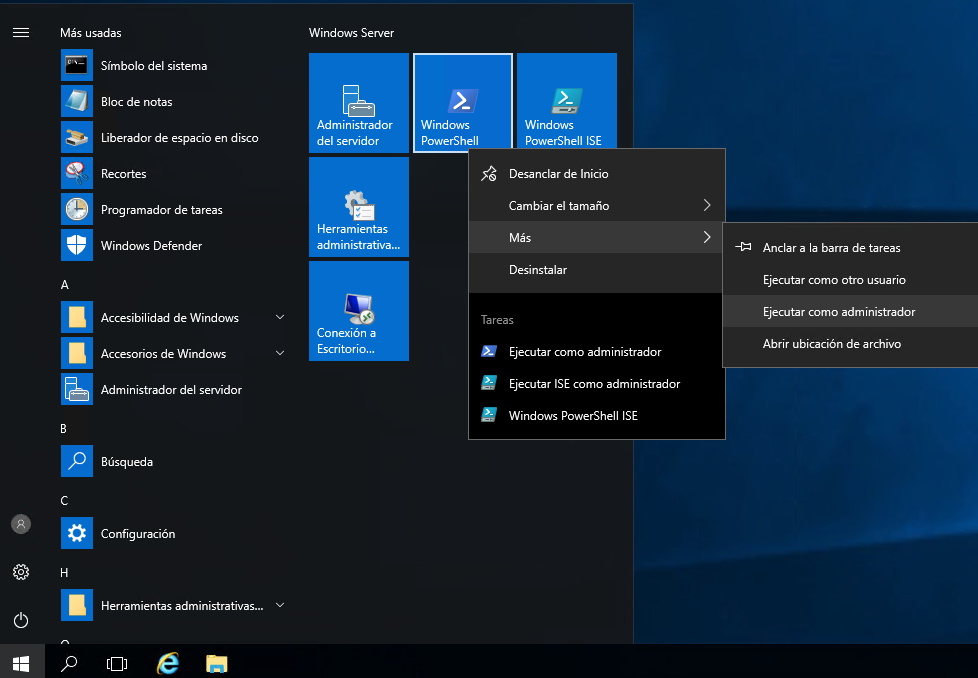Expand Herramientas administrativas chevron in list
This screenshot has height=678, width=978.
tap(280, 606)
